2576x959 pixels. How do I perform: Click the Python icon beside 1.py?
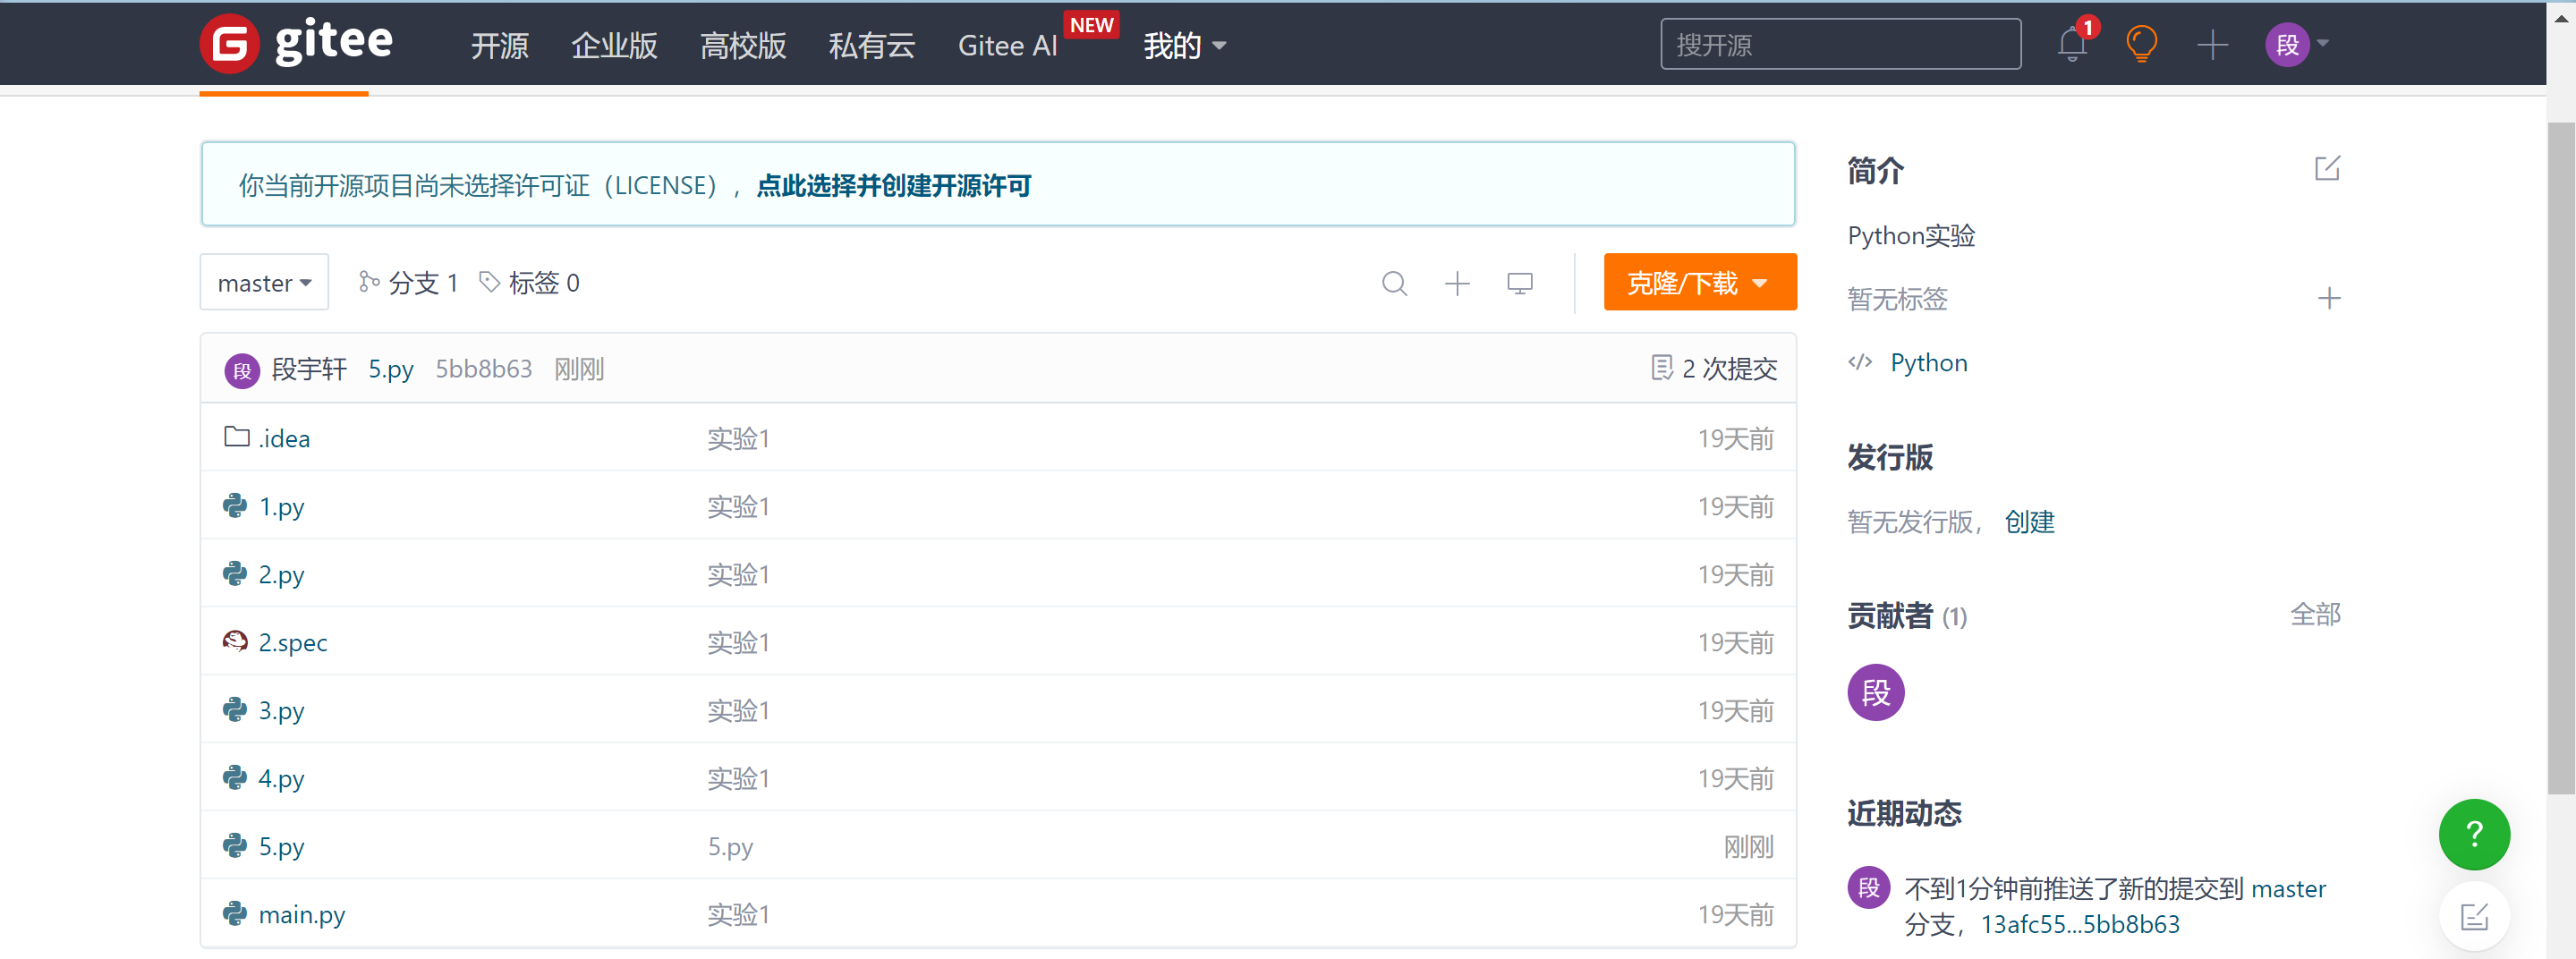click(235, 506)
